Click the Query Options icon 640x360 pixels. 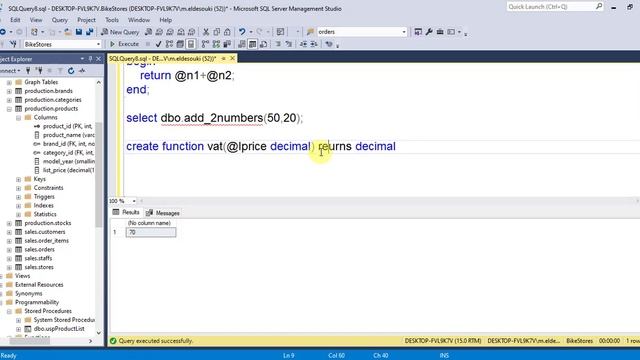[180, 44]
